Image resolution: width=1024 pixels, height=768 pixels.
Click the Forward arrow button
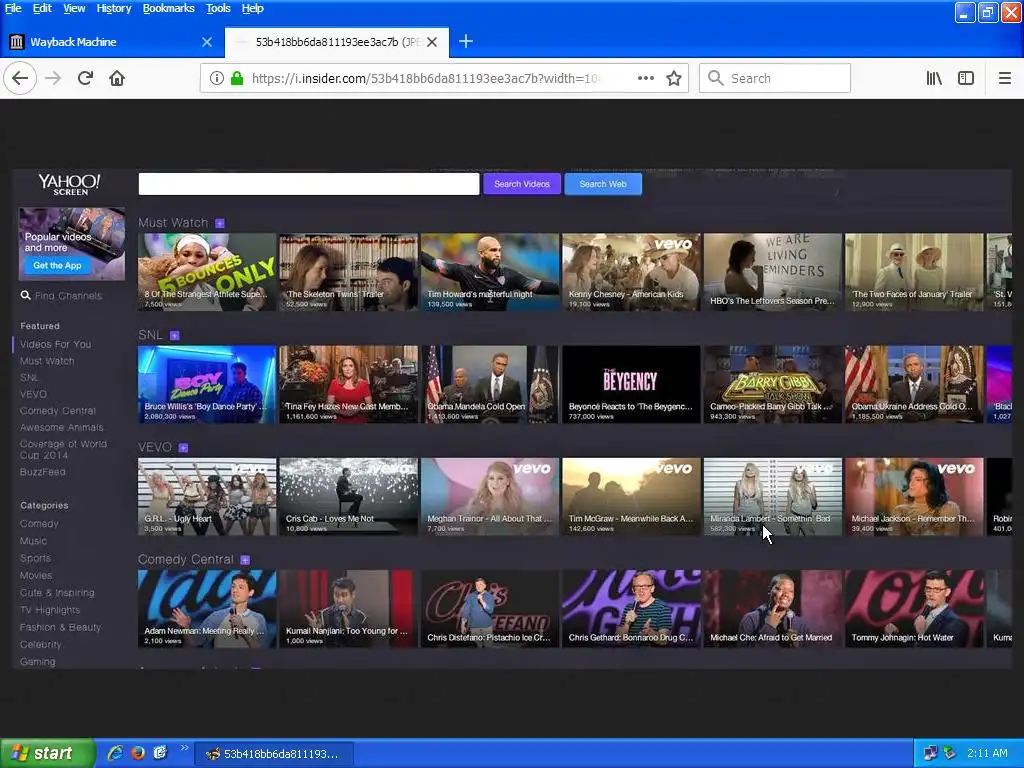click(53, 78)
